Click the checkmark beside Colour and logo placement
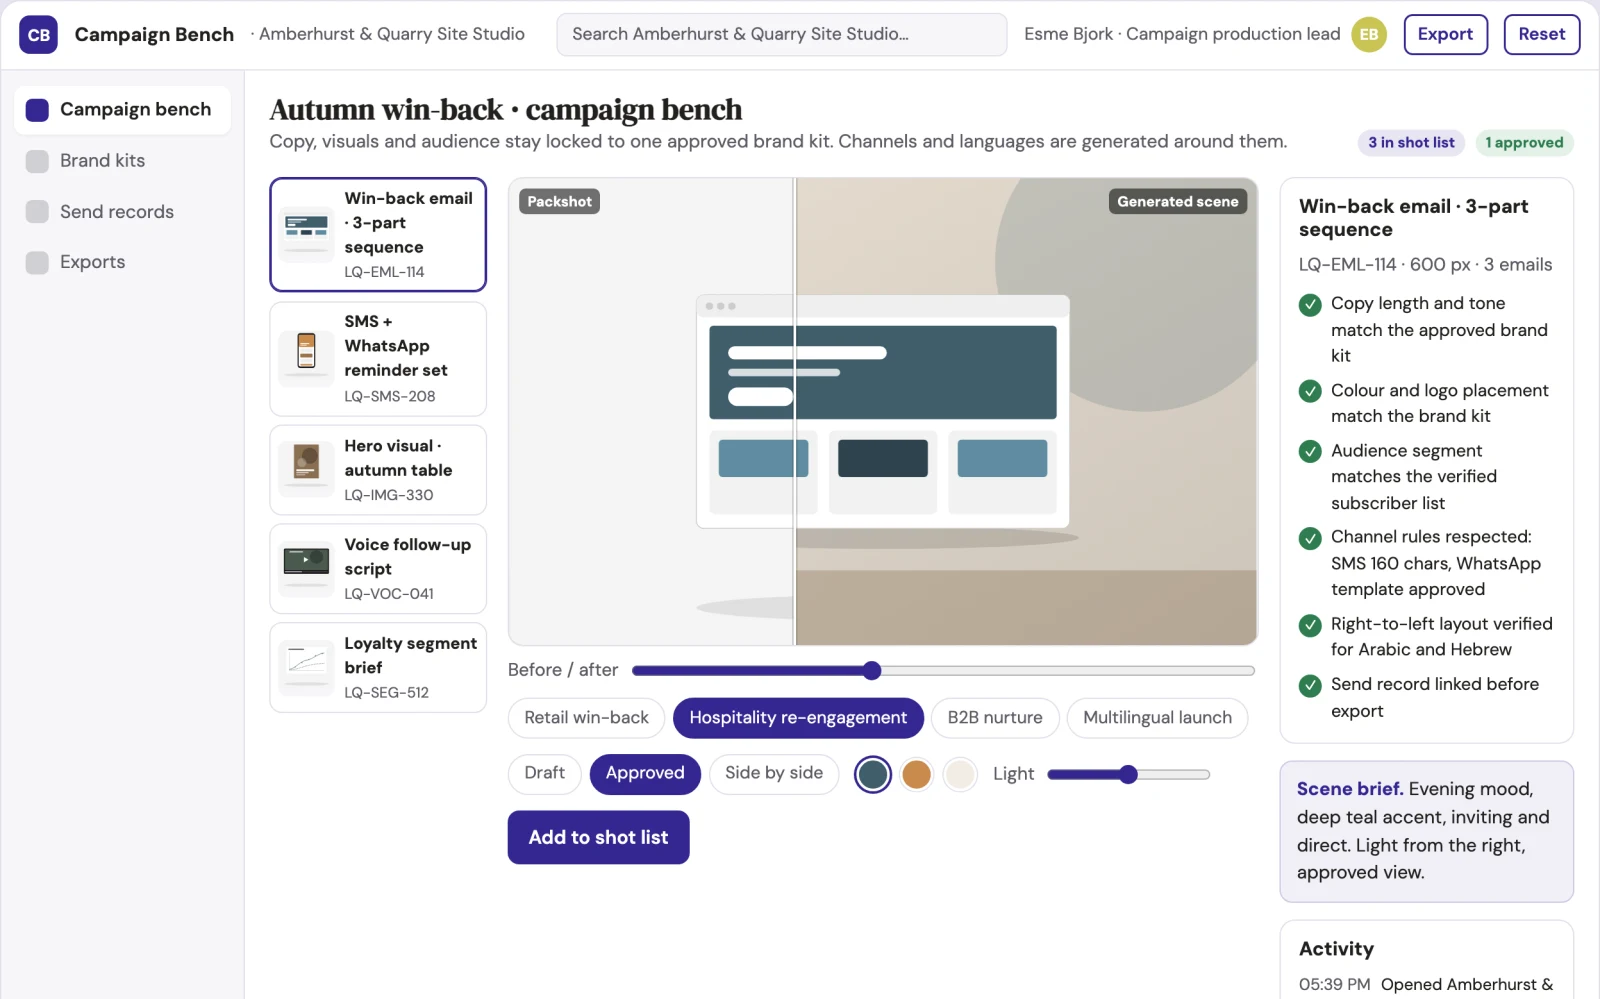1600x999 pixels. (x=1310, y=391)
